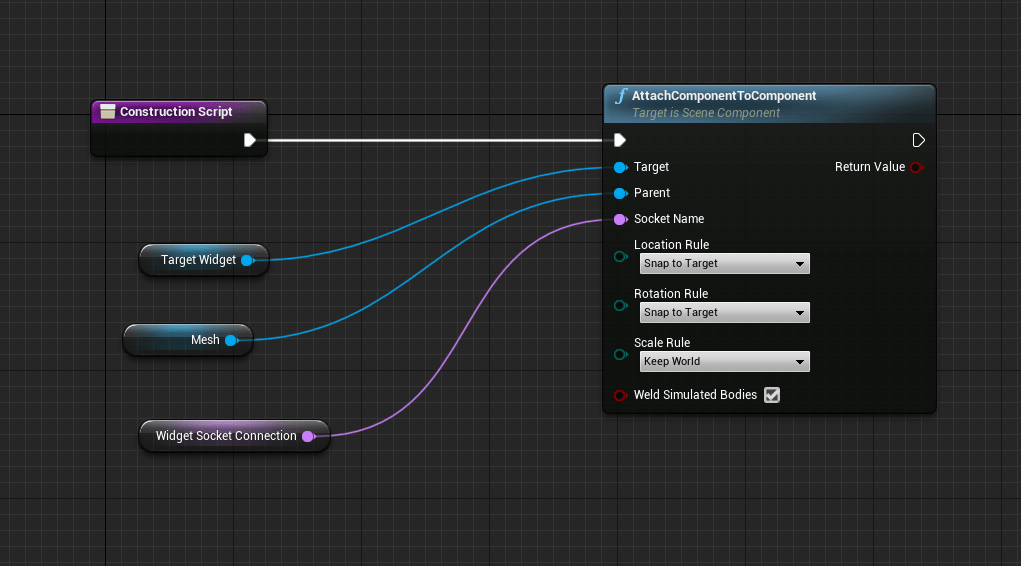
Task: Toggle the Weld Simulated Bodies checkbox
Action: pyautogui.click(x=772, y=395)
